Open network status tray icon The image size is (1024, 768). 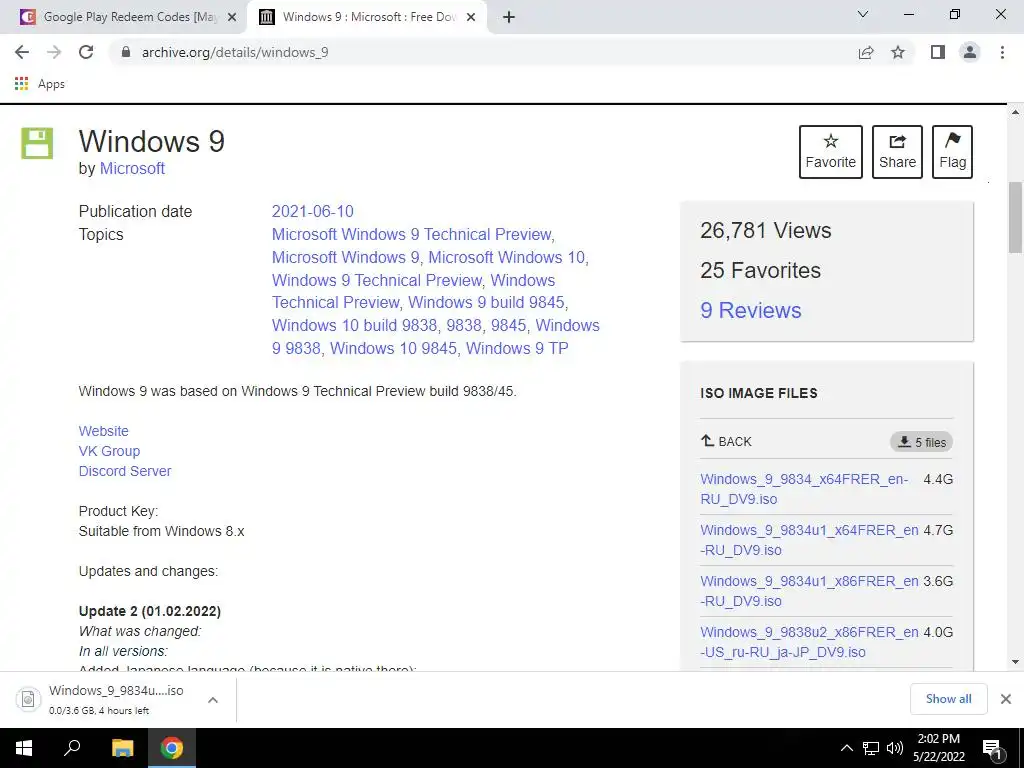[871, 748]
